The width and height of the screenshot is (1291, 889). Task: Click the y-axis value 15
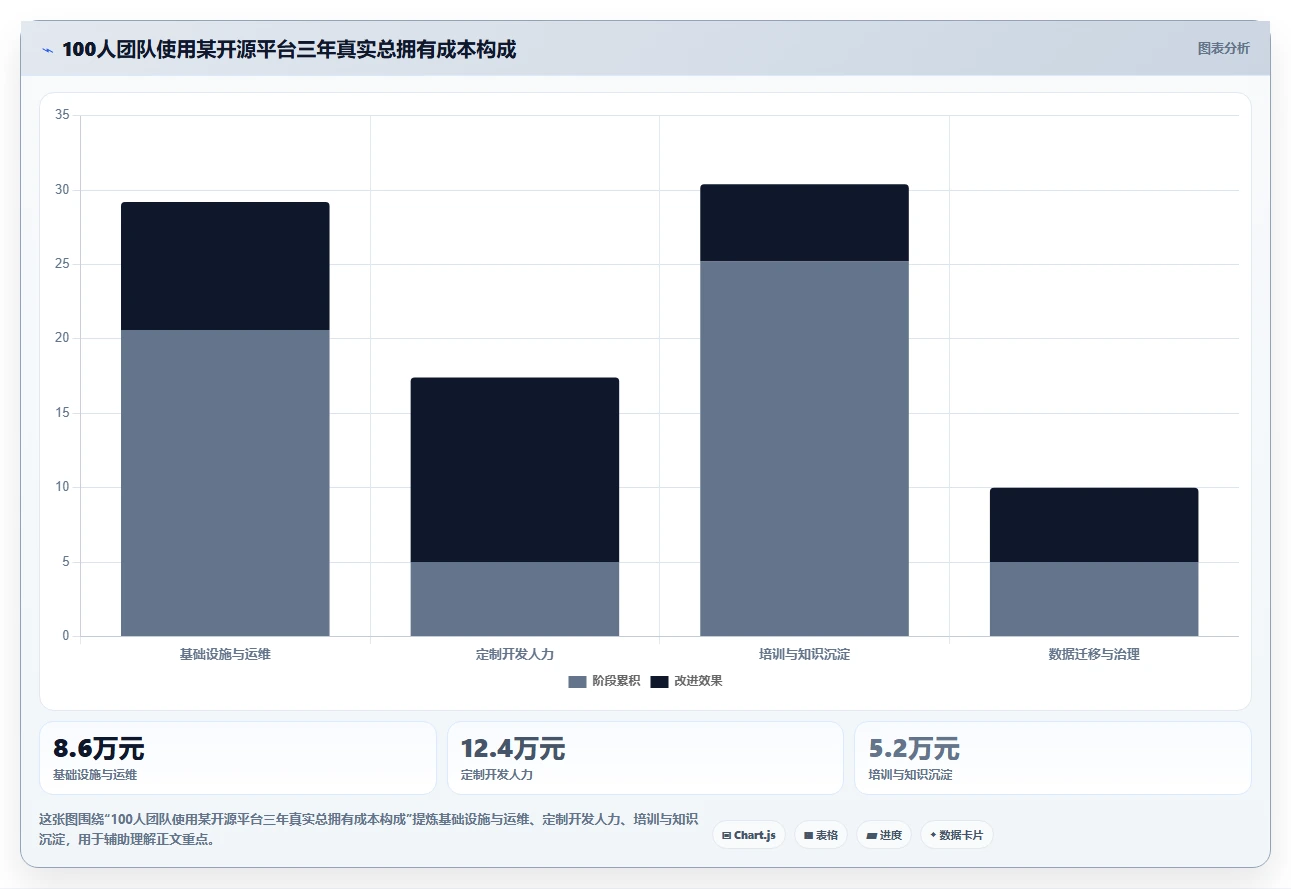62,413
